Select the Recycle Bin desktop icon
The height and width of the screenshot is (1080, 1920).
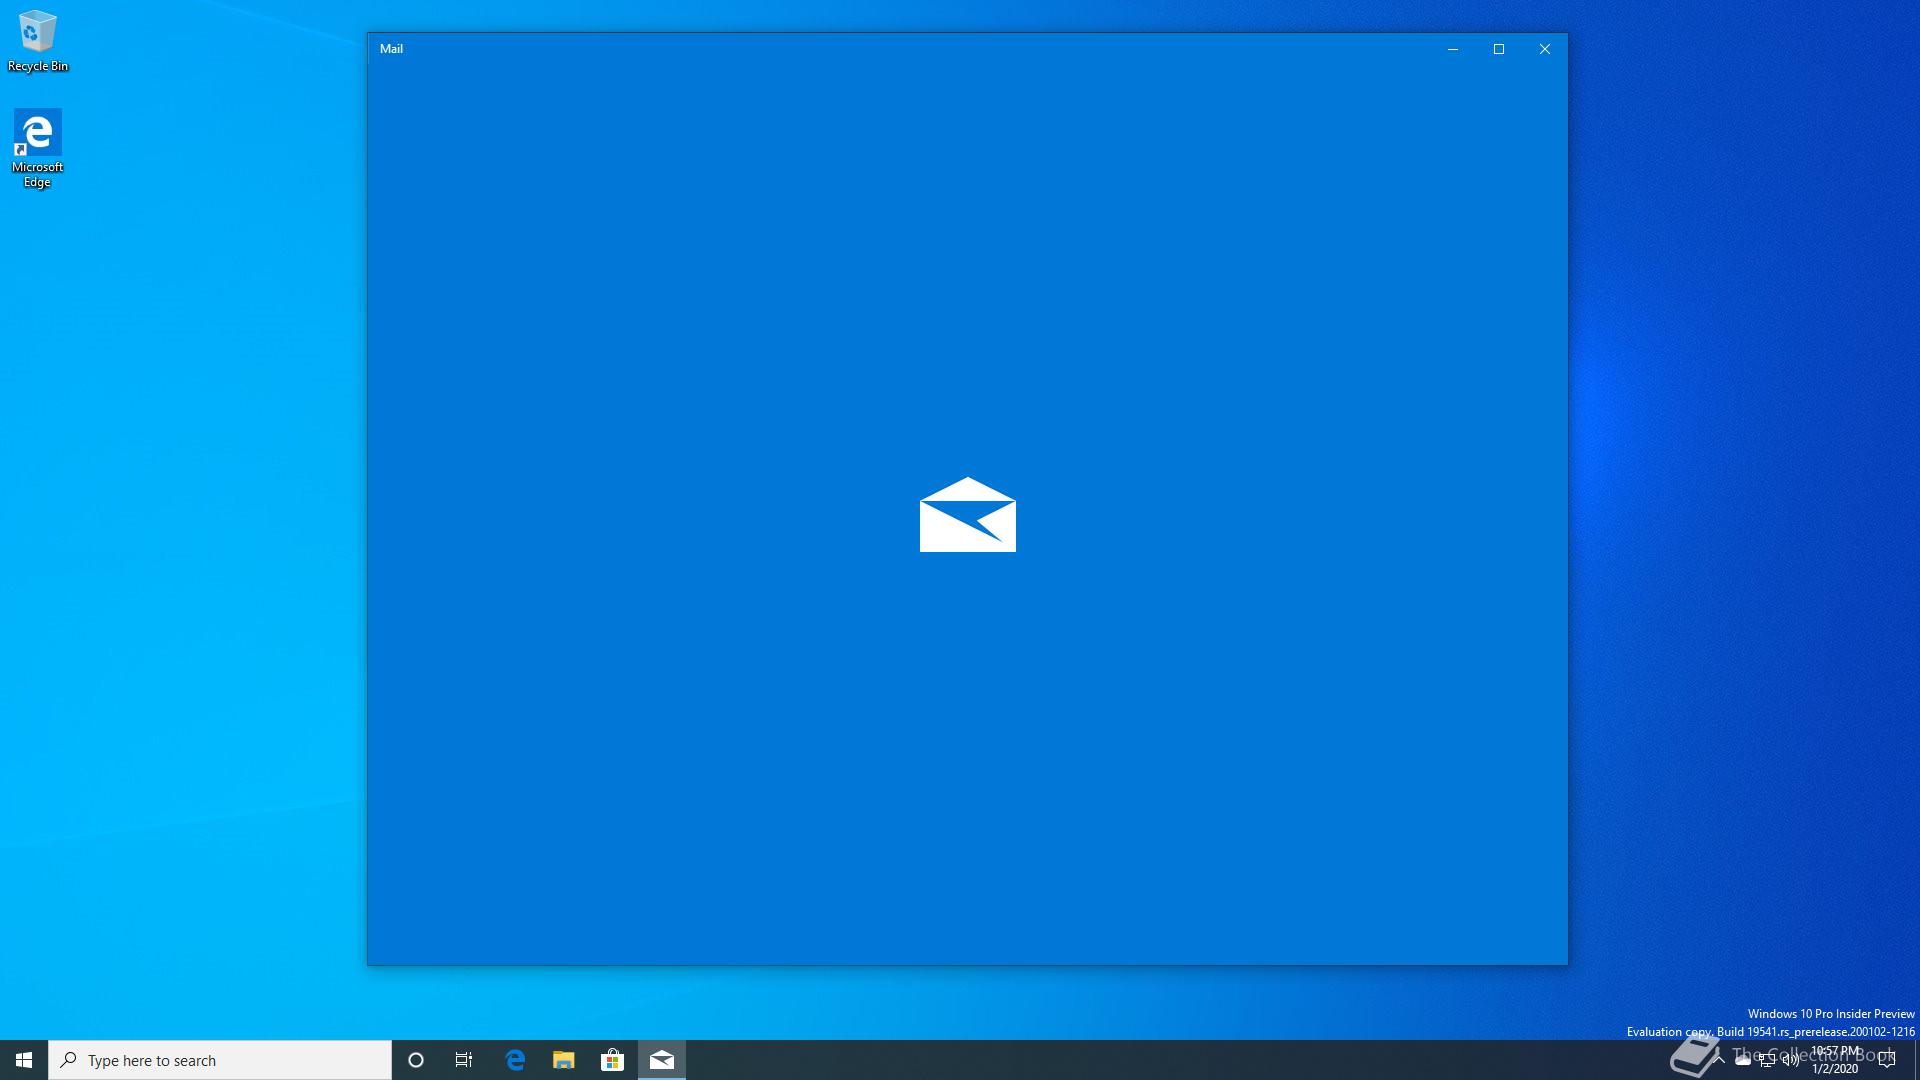click(38, 40)
